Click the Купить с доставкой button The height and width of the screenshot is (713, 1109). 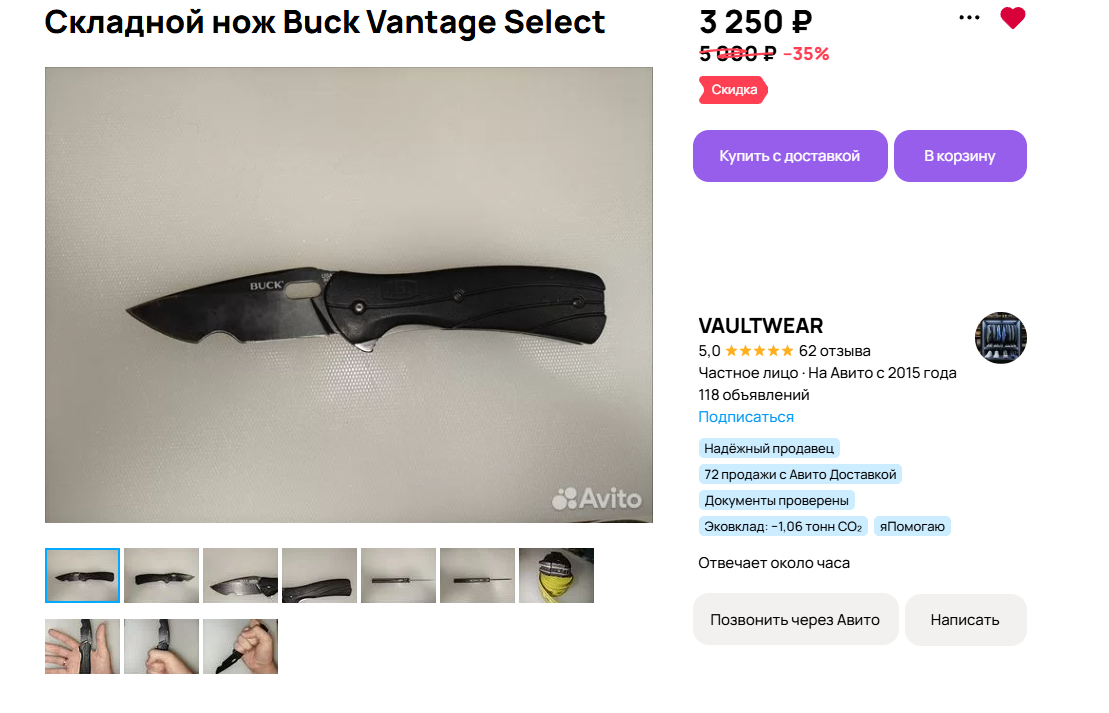coord(790,156)
